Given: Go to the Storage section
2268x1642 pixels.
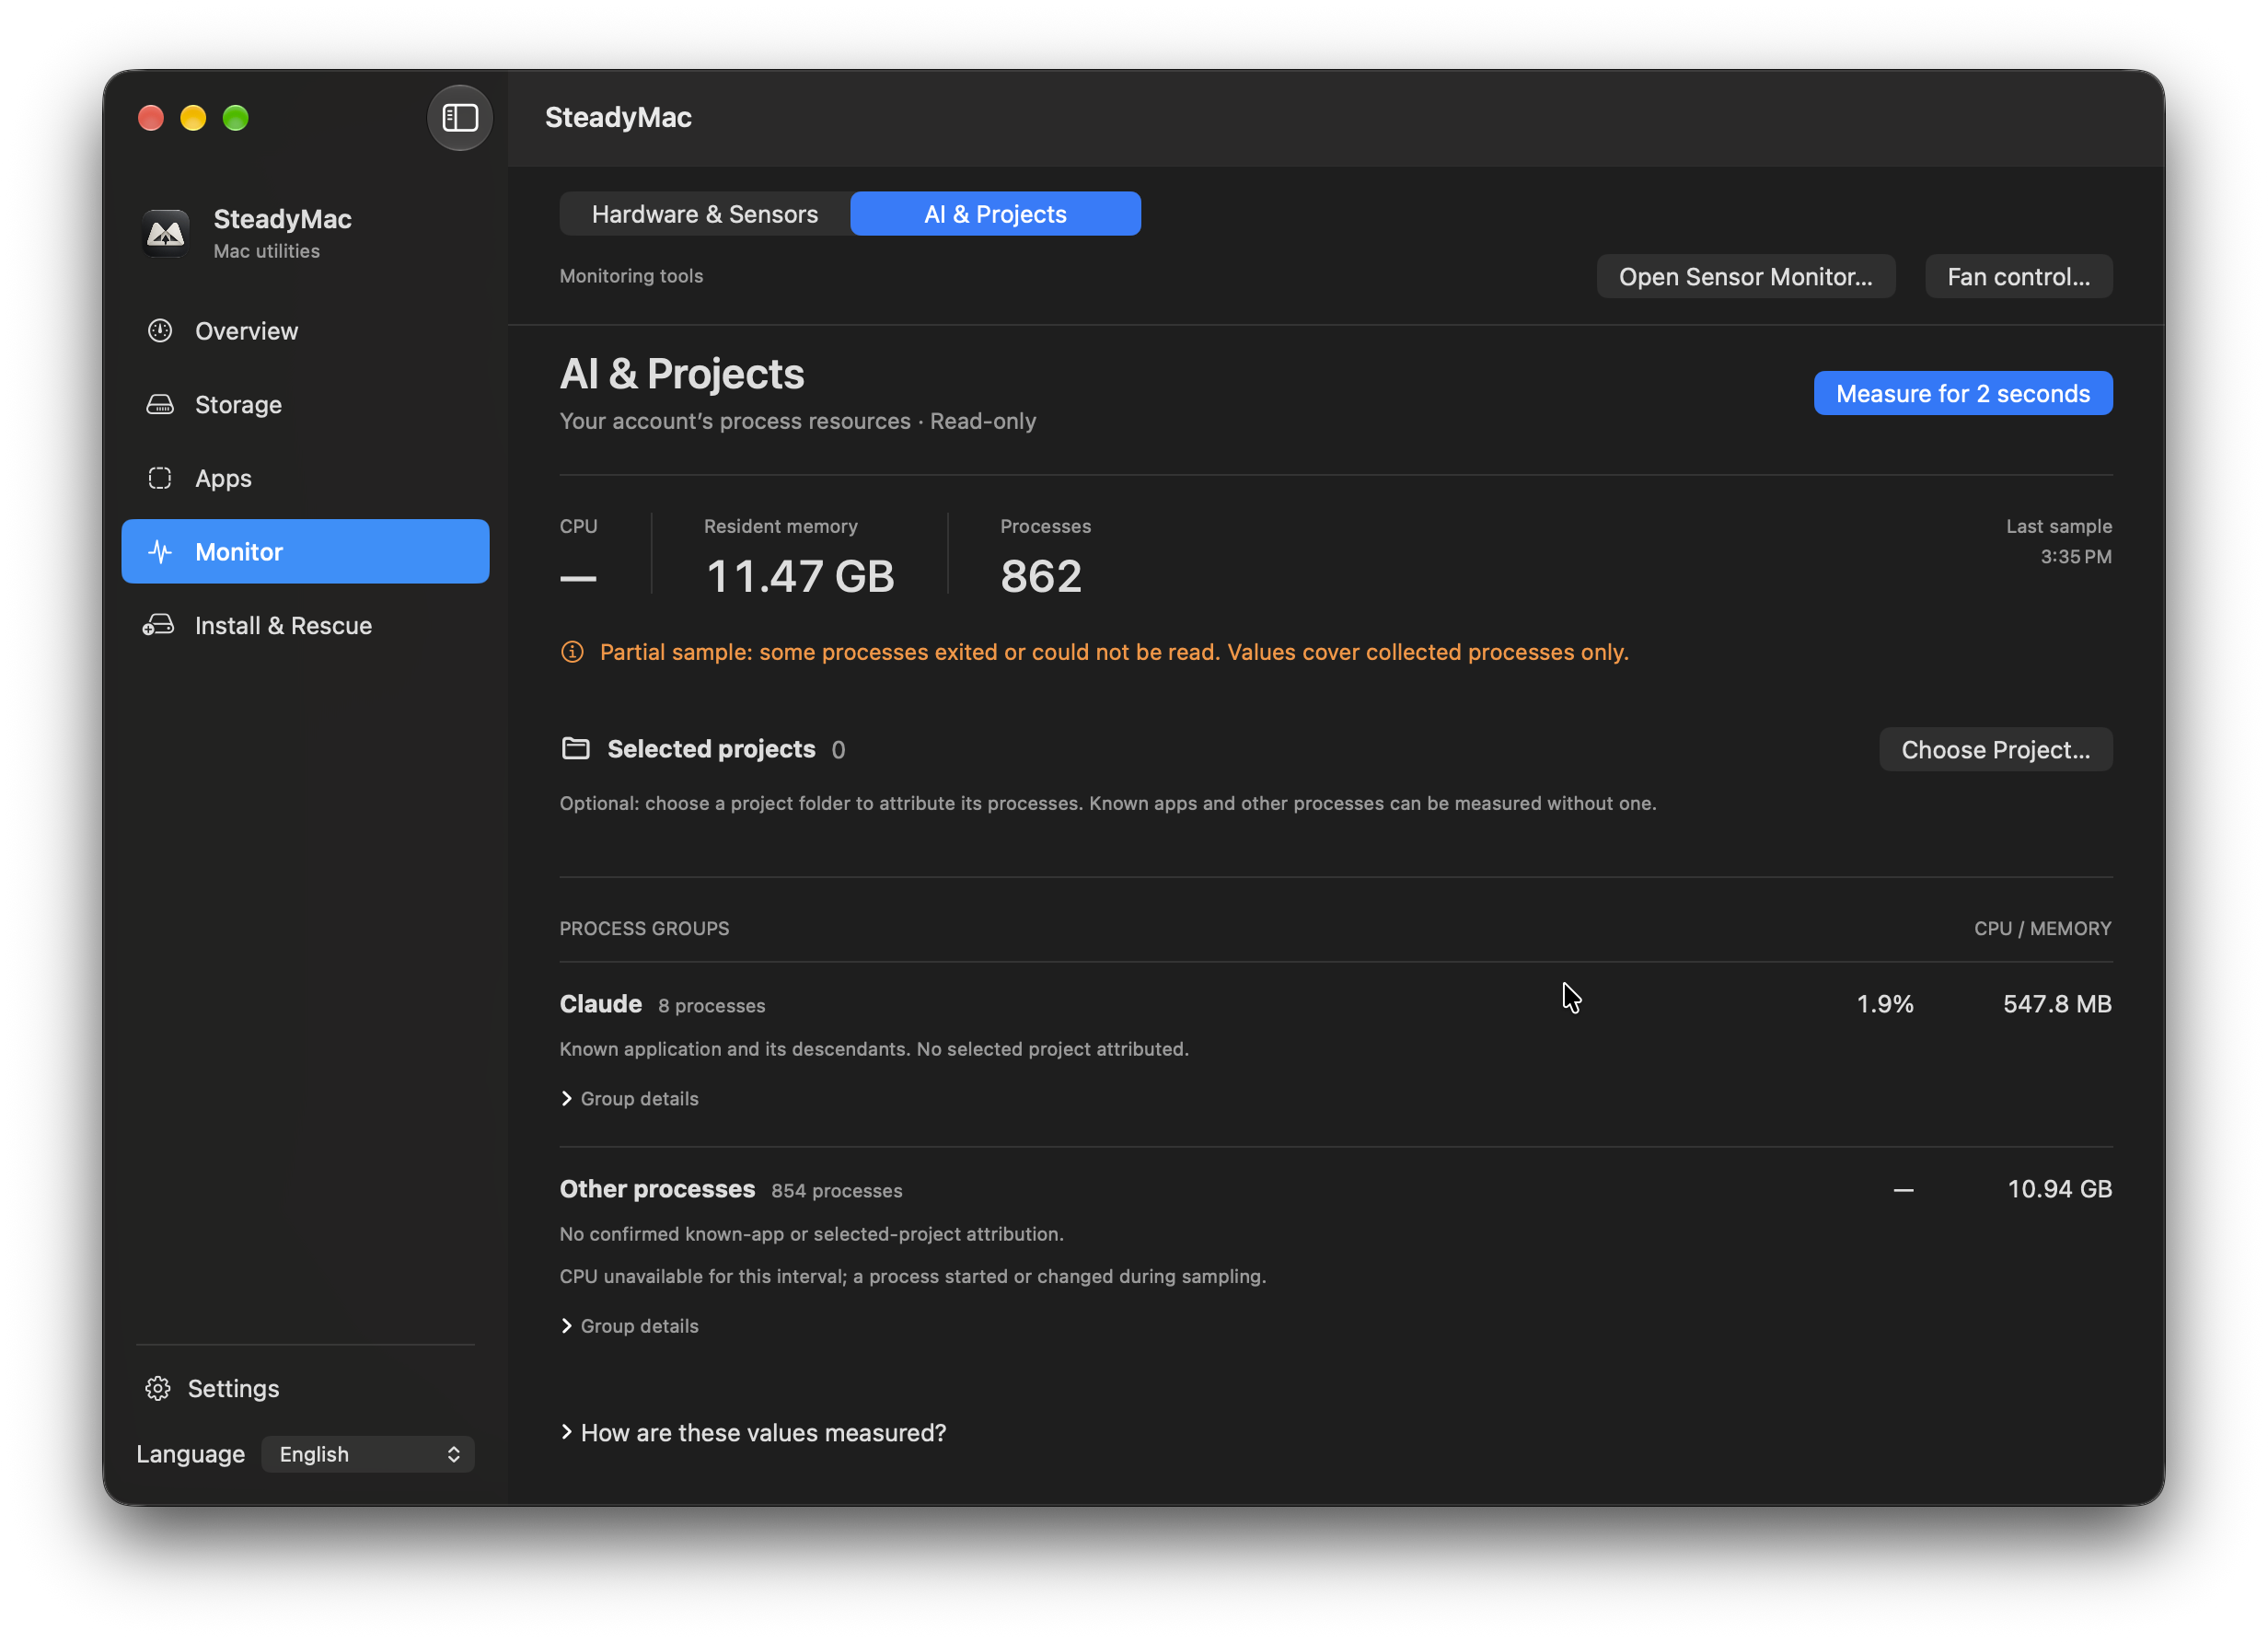Looking at the screenshot, I should coord(305,405).
